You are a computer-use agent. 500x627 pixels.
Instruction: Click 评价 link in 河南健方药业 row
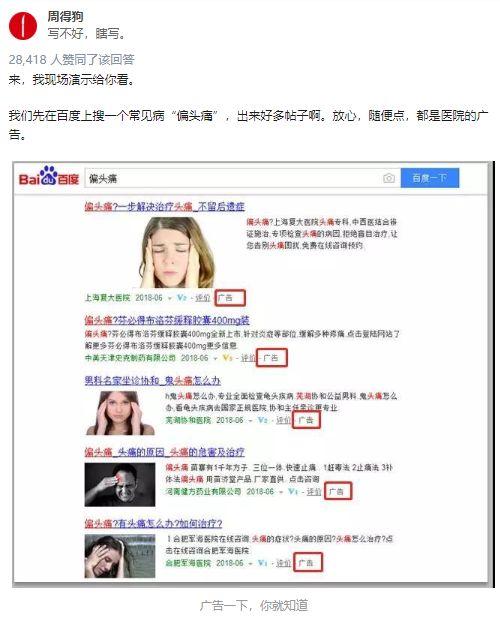[x=314, y=491]
